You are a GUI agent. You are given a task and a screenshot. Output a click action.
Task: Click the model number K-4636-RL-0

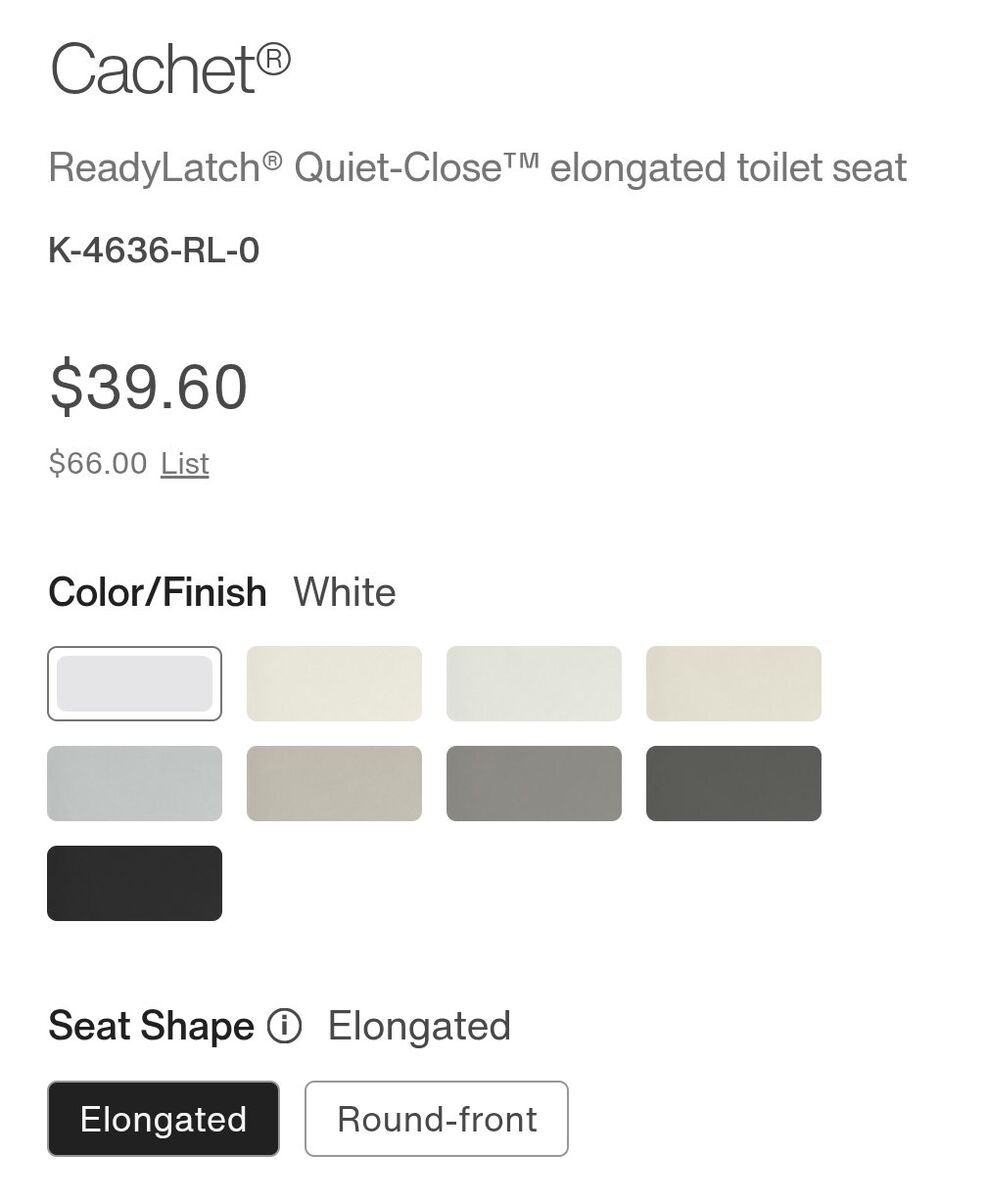(154, 250)
